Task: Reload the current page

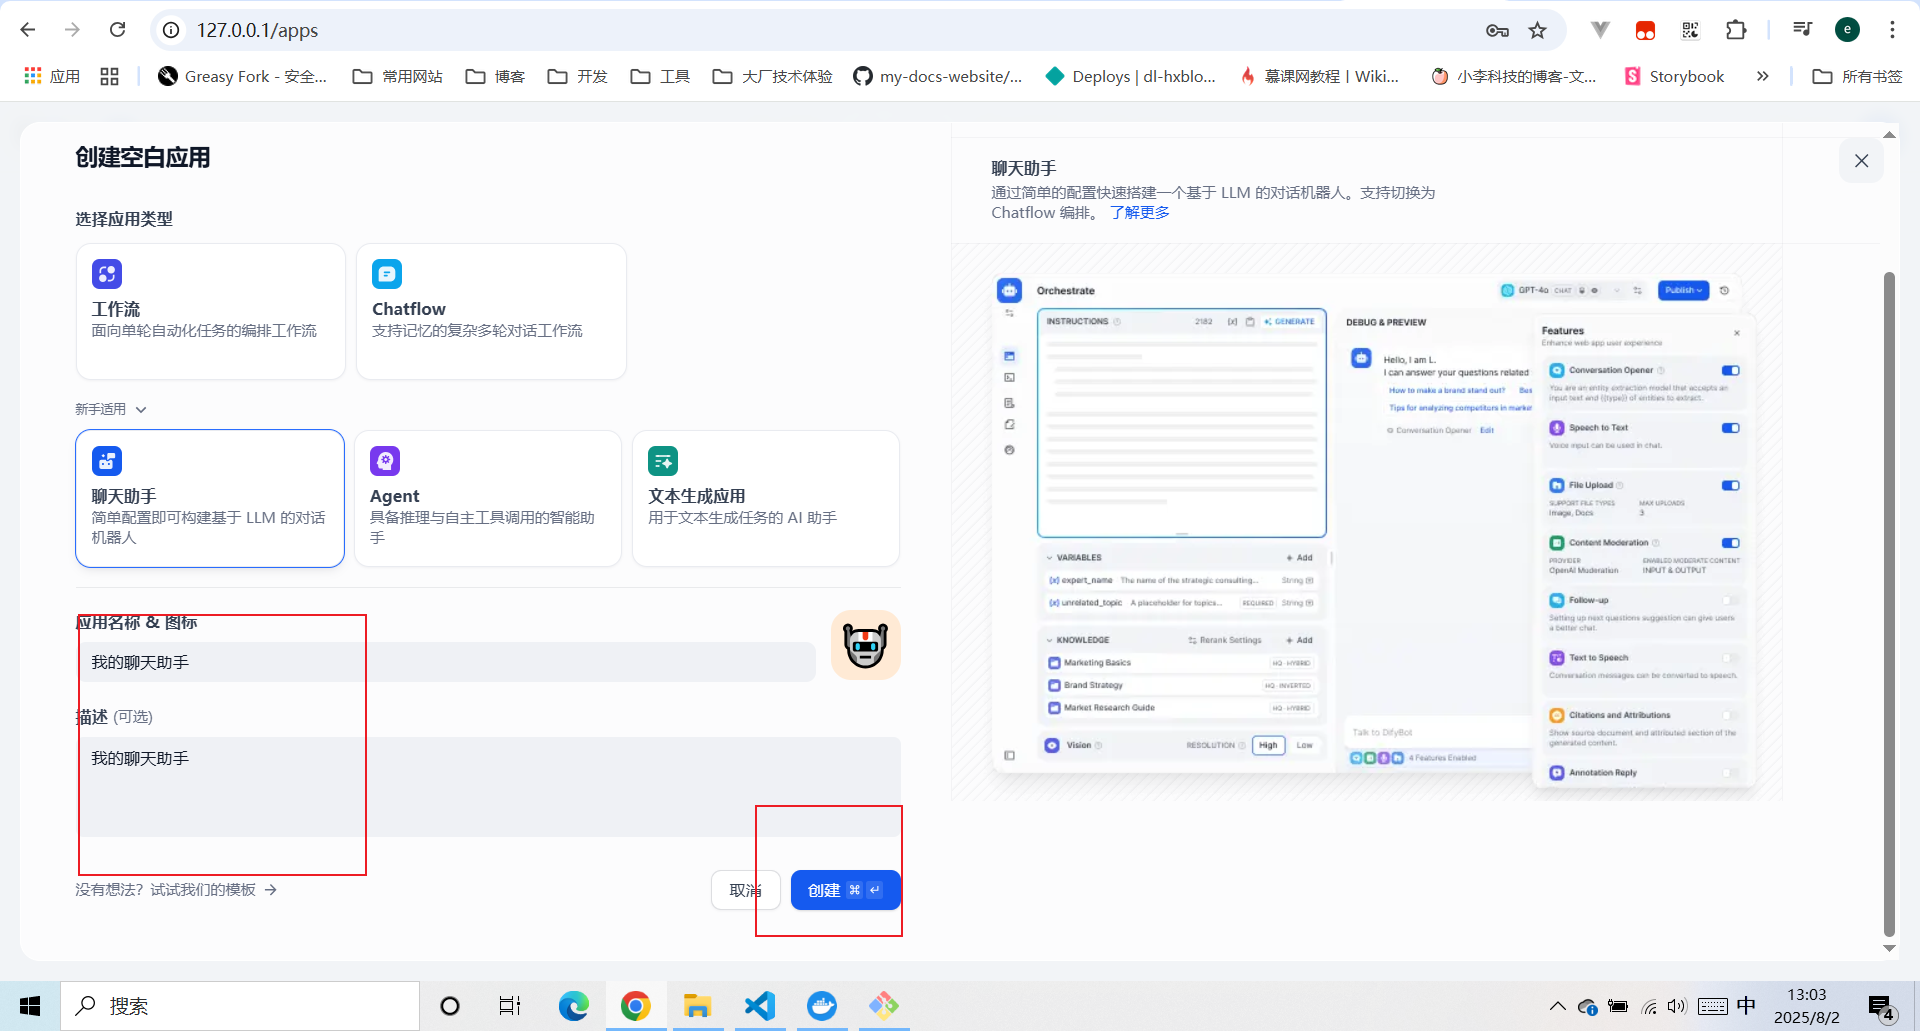Action: [x=118, y=30]
